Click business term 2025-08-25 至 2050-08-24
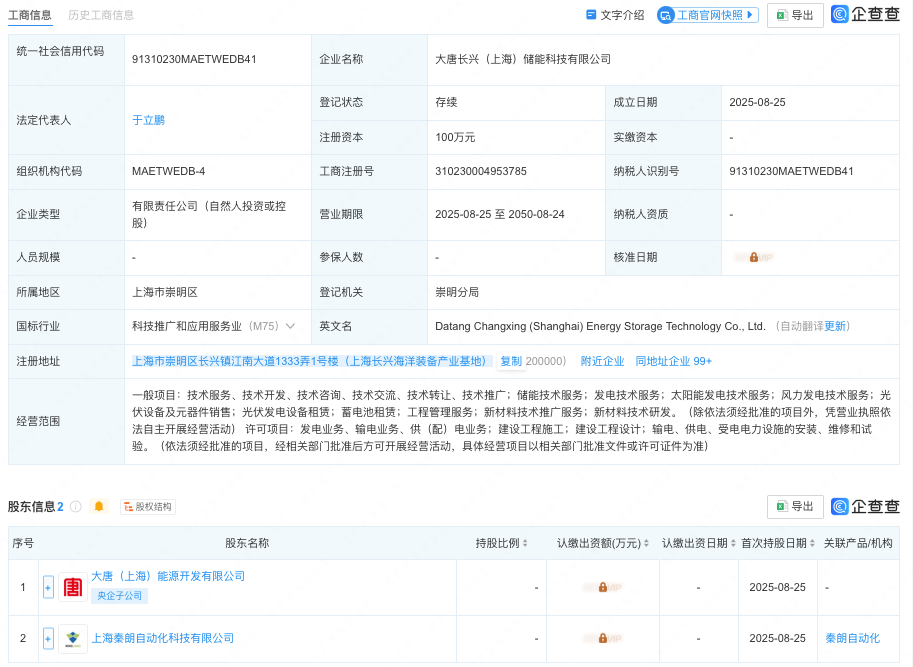 [x=500, y=214]
